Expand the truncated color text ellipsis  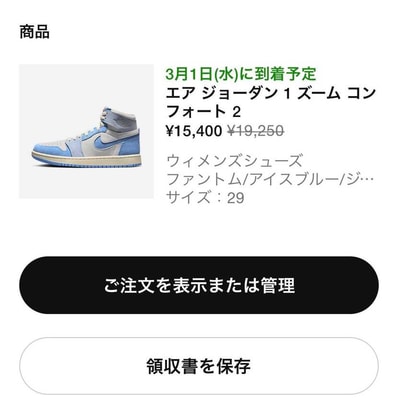(x=367, y=180)
